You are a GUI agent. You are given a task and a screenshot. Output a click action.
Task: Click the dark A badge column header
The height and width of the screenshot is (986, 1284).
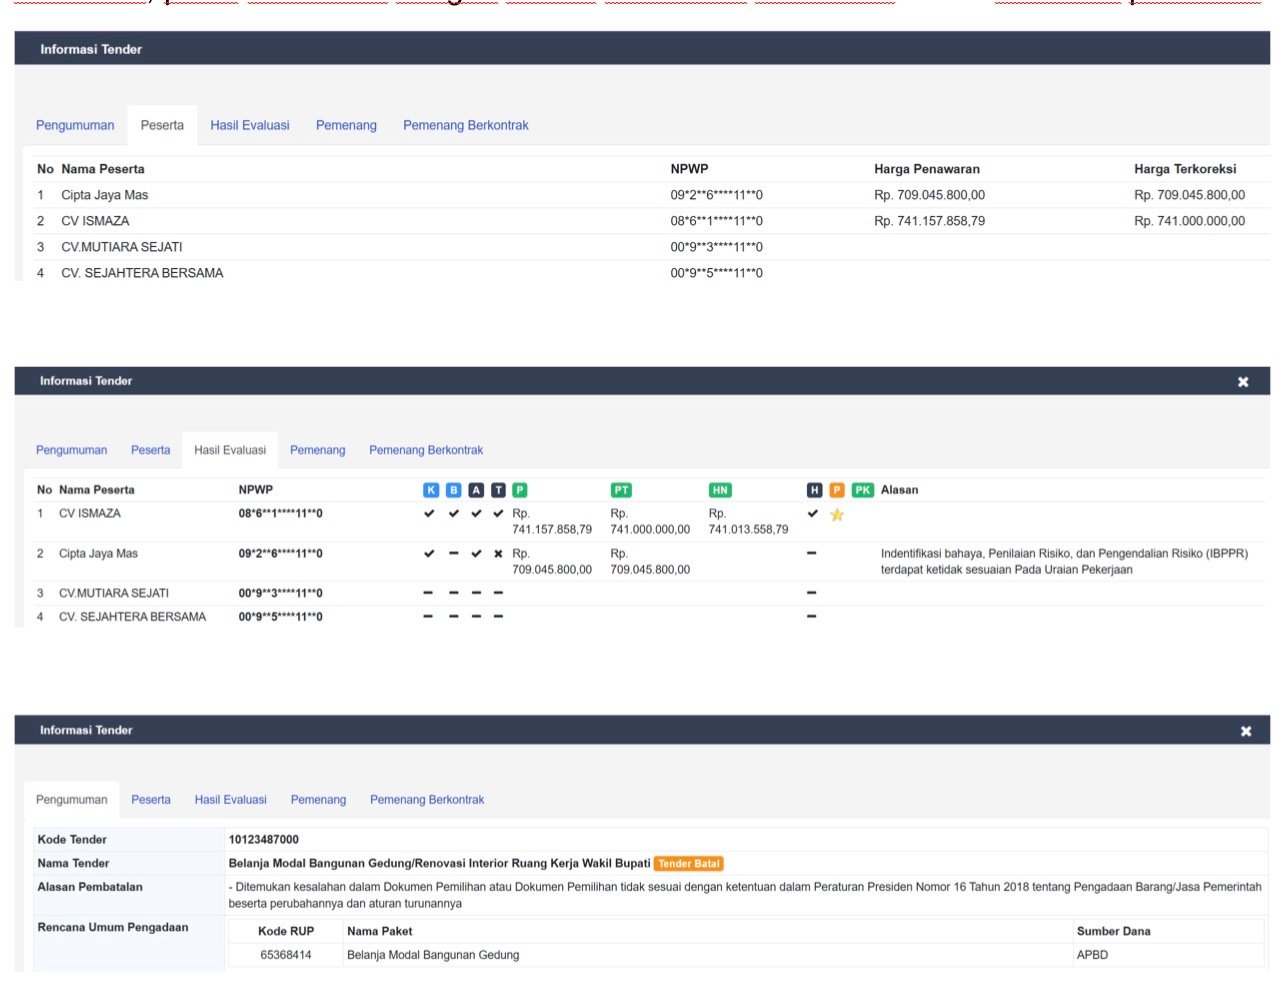476,490
